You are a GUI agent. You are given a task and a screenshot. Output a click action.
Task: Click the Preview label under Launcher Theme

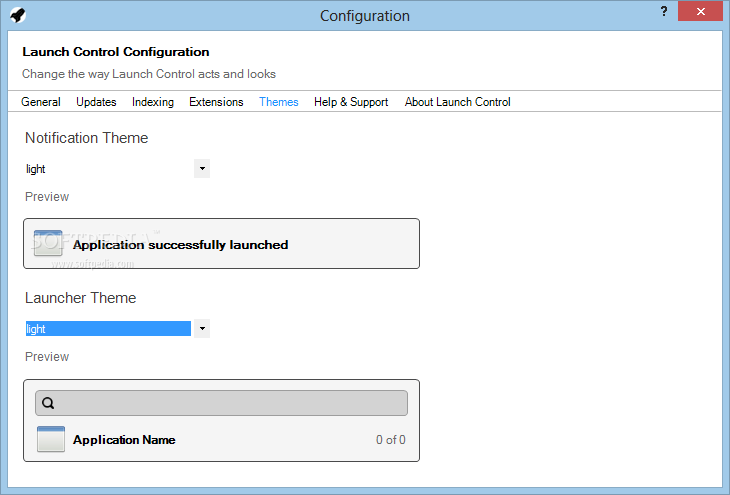coord(47,357)
